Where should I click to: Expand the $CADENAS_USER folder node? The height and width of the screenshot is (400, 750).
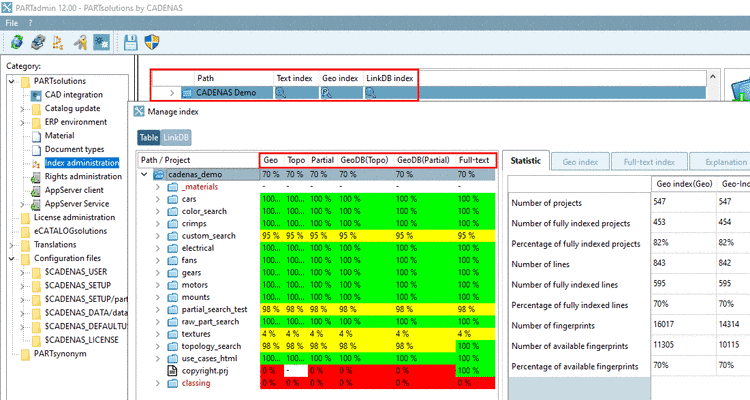(x=22, y=273)
